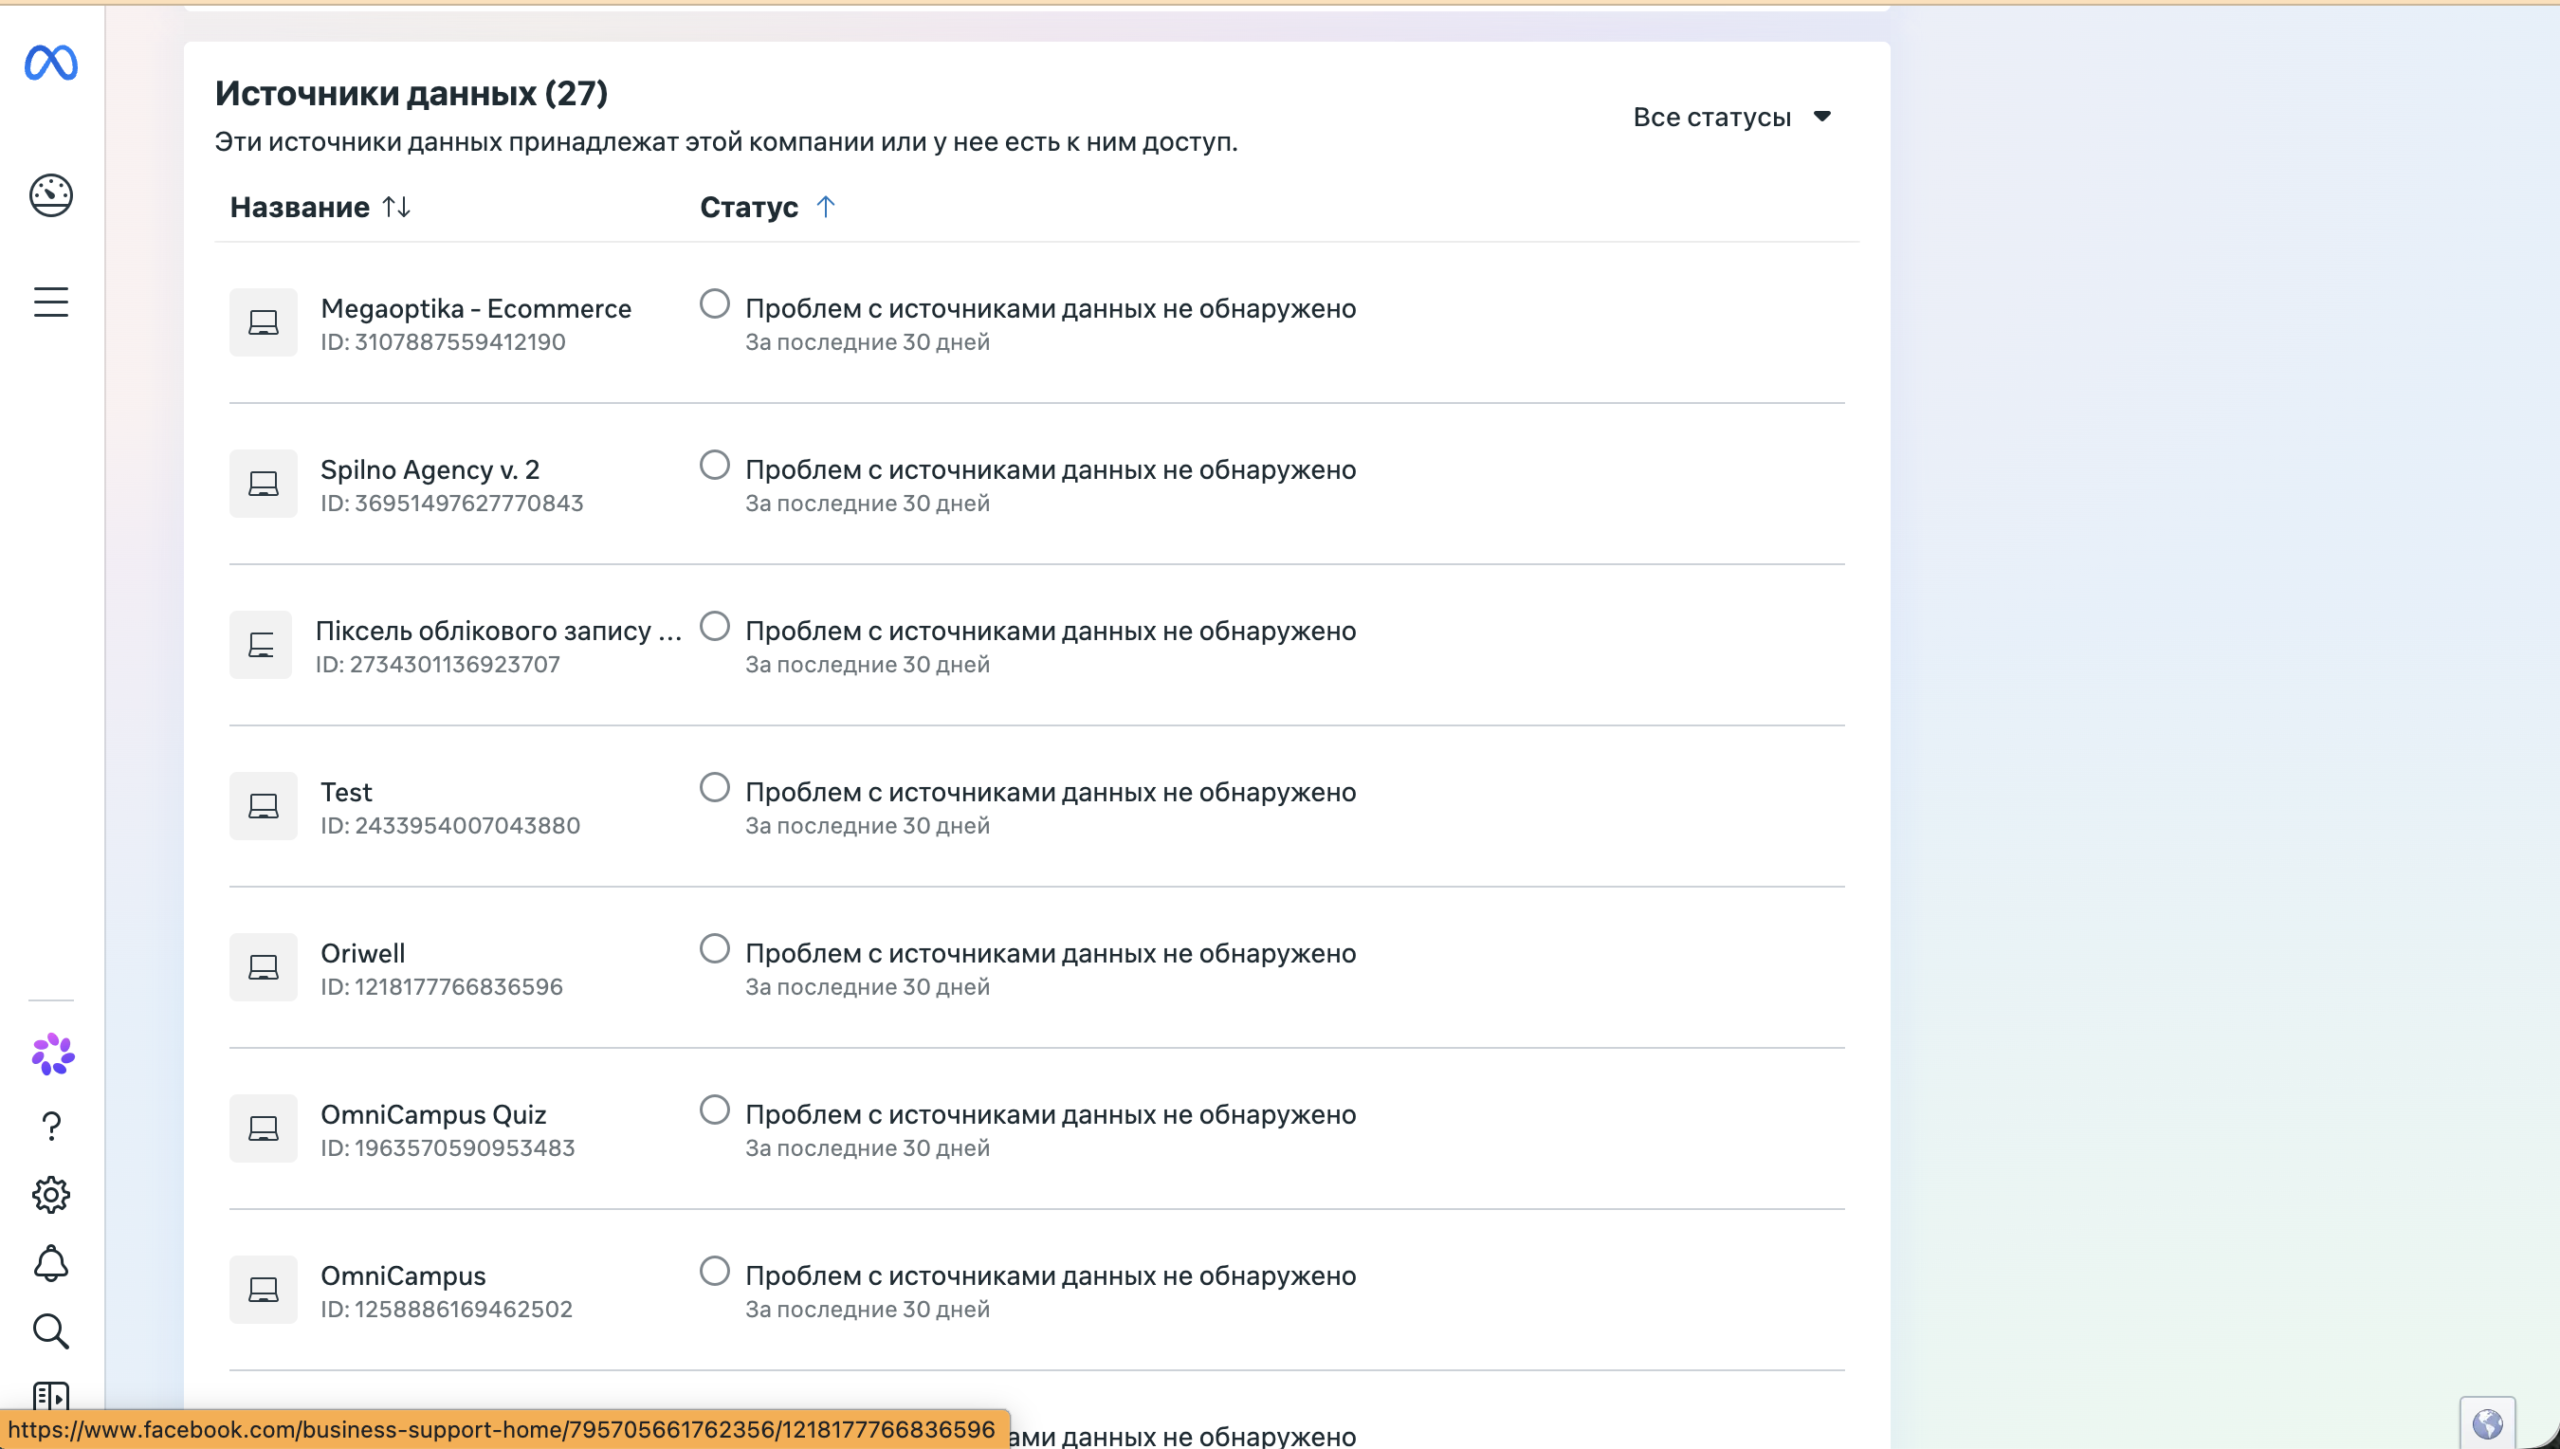Viewport: 2560px width, 1449px height.
Task: Sort by Статус using the up arrow
Action: point(825,207)
